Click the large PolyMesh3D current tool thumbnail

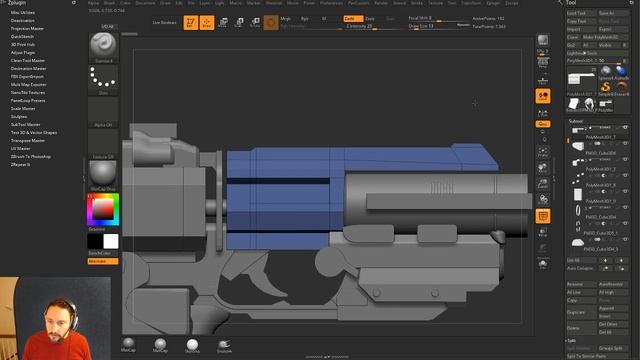[582, 81]
